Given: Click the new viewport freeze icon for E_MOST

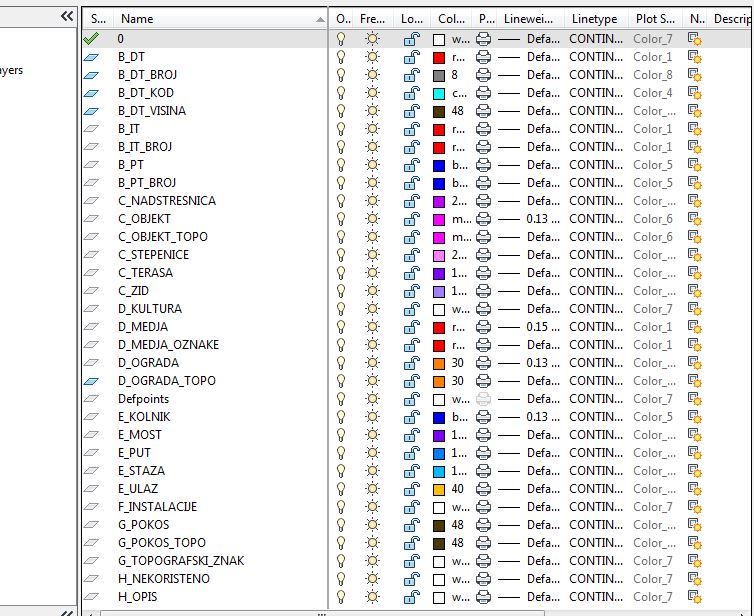Looking at the screenshot, I should 694,435.
